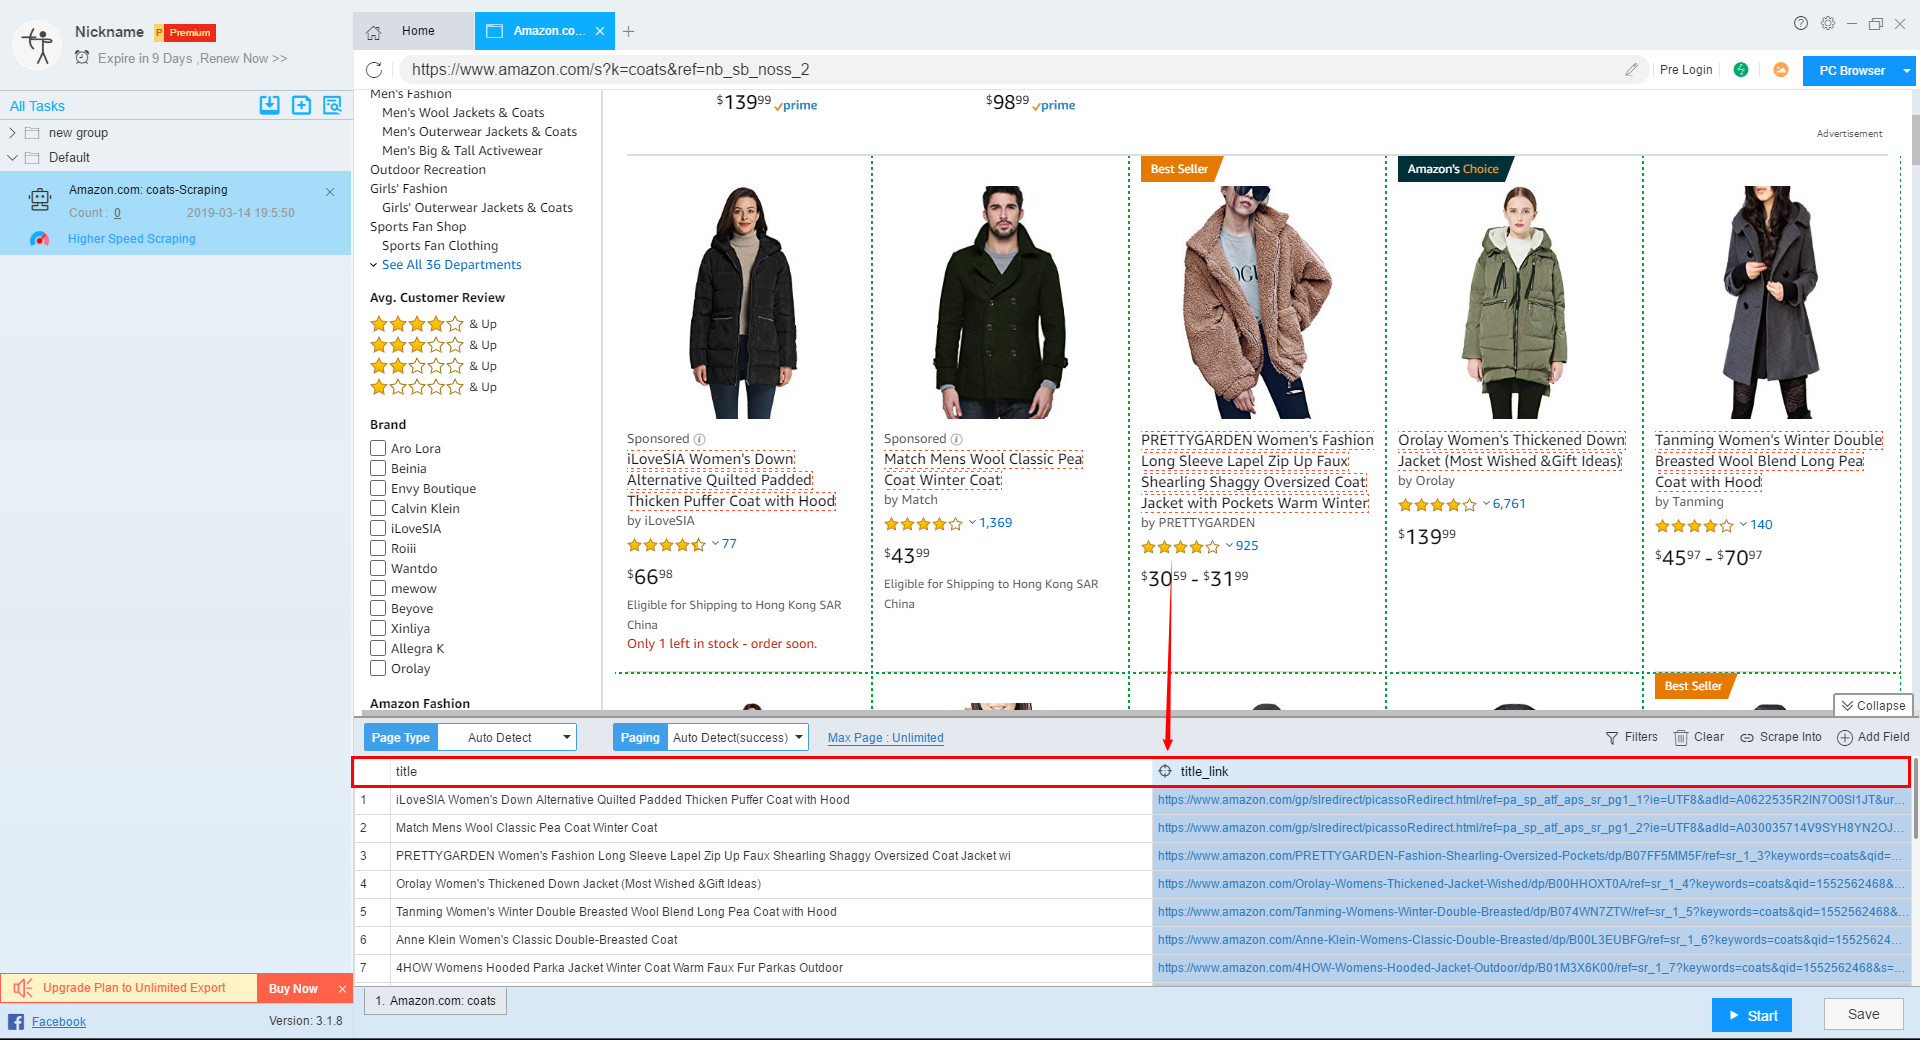
Task: Check the Aro Lora brand checkbox
Action: 378,448
